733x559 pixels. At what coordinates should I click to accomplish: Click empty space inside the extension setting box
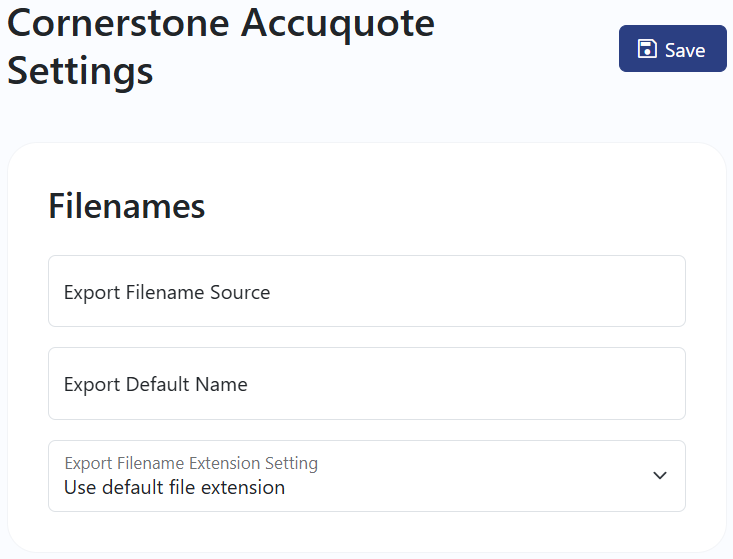point(467,476)
